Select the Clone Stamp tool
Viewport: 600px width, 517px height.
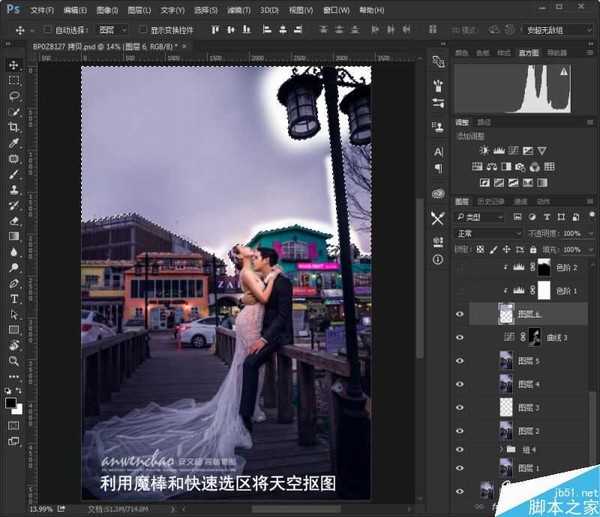14,189
